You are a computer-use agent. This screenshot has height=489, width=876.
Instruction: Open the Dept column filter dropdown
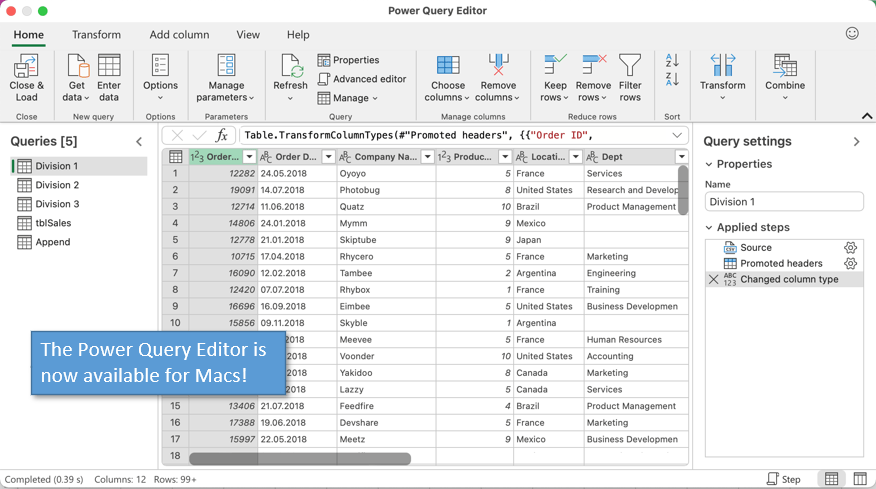681,157
